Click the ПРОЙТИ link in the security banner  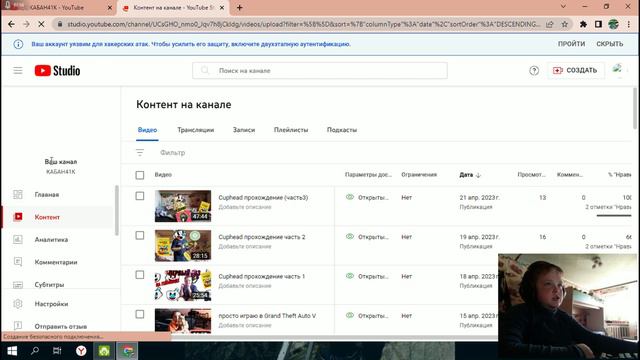[571, 44]
